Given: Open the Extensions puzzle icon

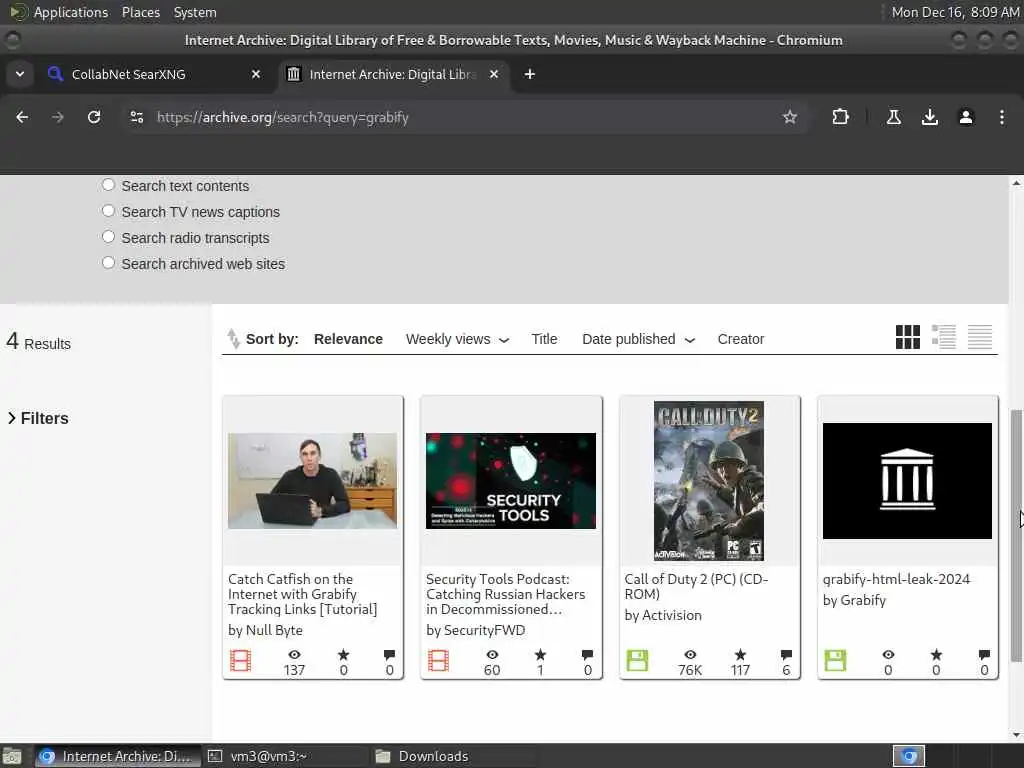Looking at the screenshot, I should point(840,117).
